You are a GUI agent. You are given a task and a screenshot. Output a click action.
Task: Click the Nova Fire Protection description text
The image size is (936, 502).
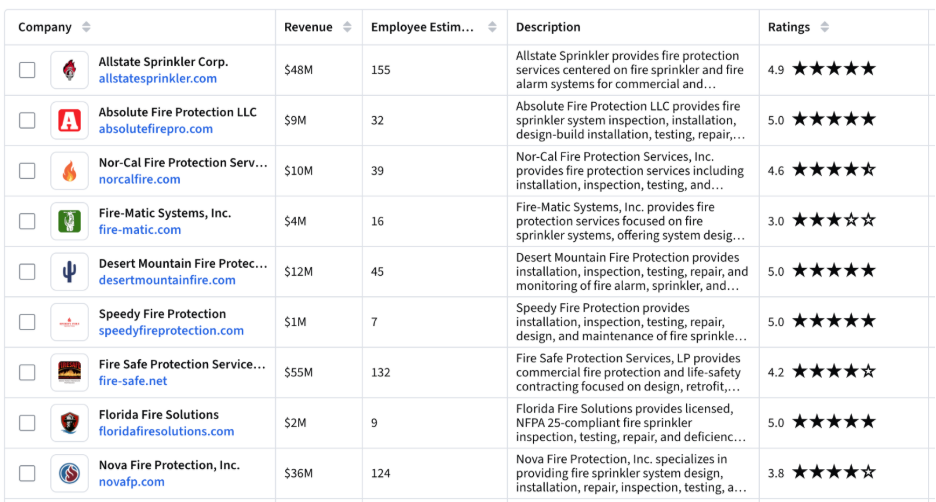631,473
